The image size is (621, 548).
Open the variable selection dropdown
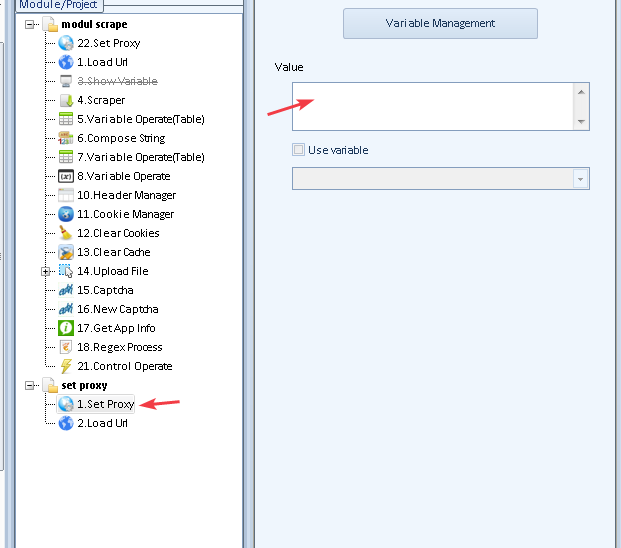pos(580,178)
